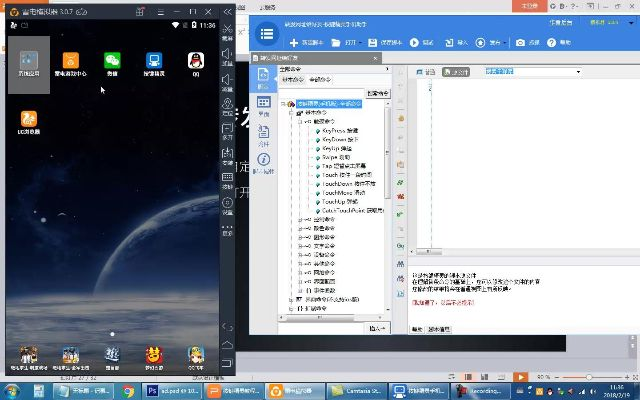
Task: Open the UC browser app
Action: click(28, 119)
